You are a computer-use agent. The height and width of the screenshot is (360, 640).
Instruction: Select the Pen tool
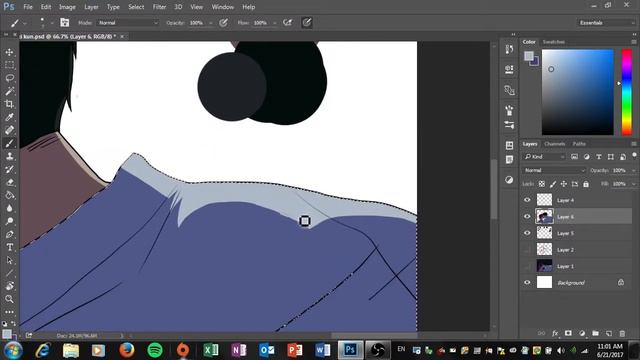[x=9, y=234]
